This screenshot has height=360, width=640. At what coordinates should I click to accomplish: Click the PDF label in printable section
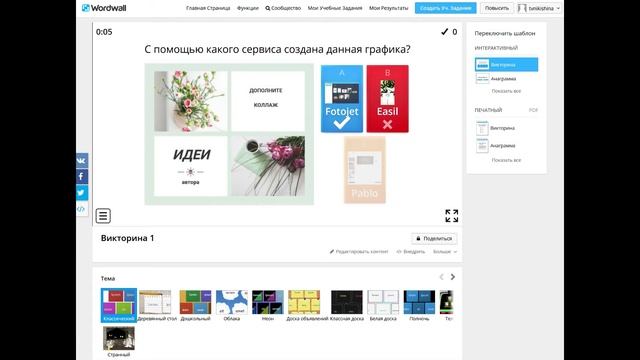[x=533, y=110]
